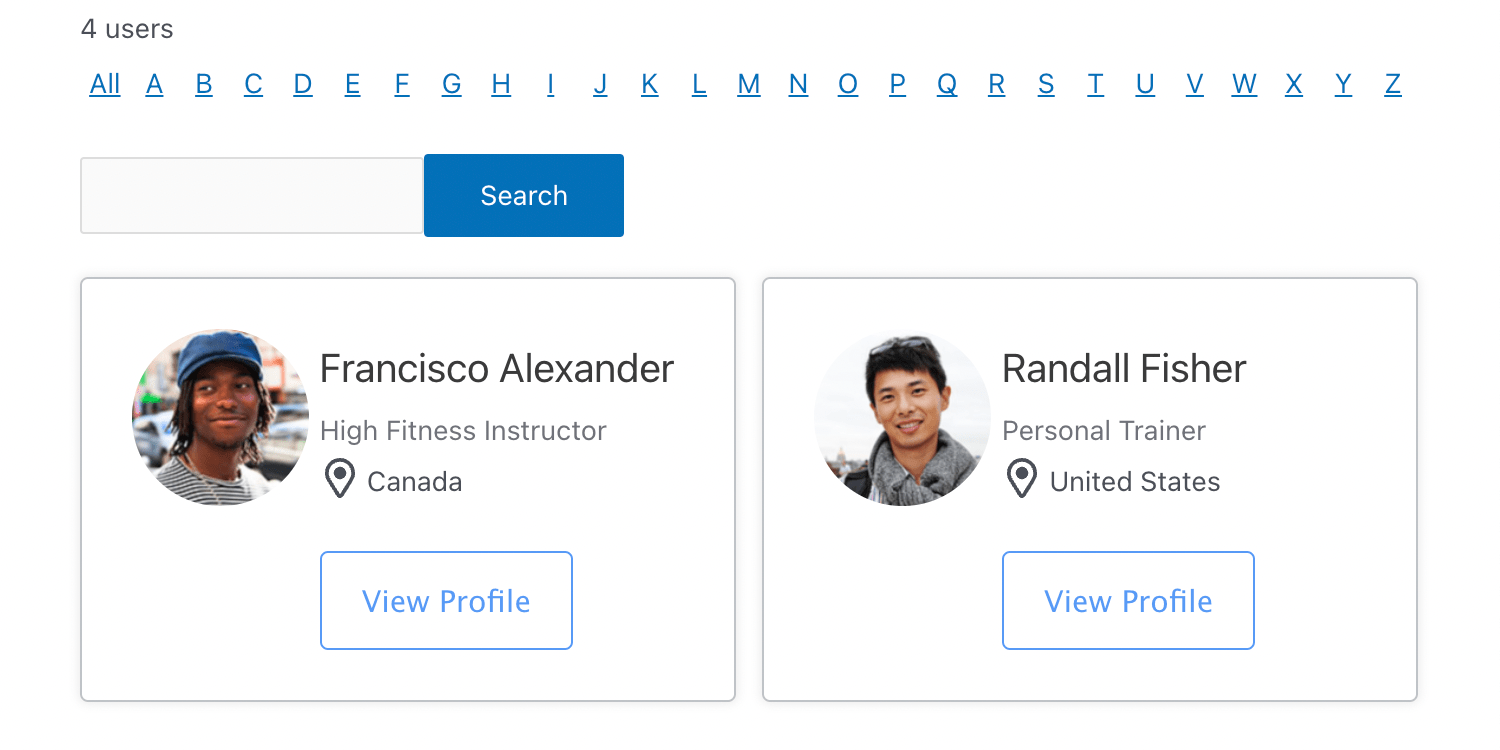
Task: Click Francisco Alexander's profile photo
Action: coord(220,417)
